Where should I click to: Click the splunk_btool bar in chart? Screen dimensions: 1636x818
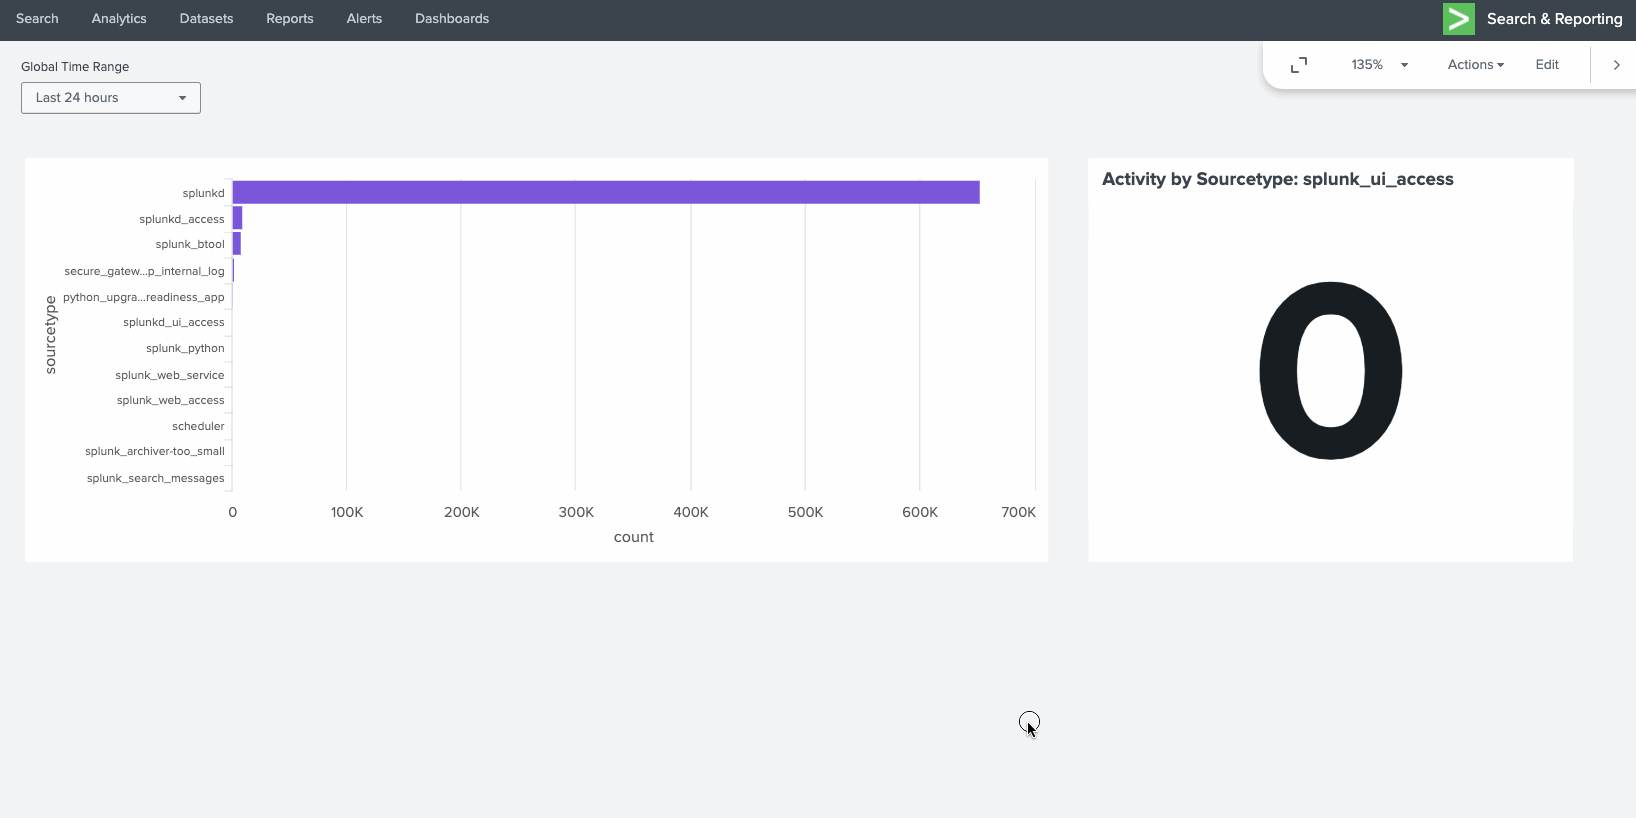pyautogui.click(x=237, y=244)
